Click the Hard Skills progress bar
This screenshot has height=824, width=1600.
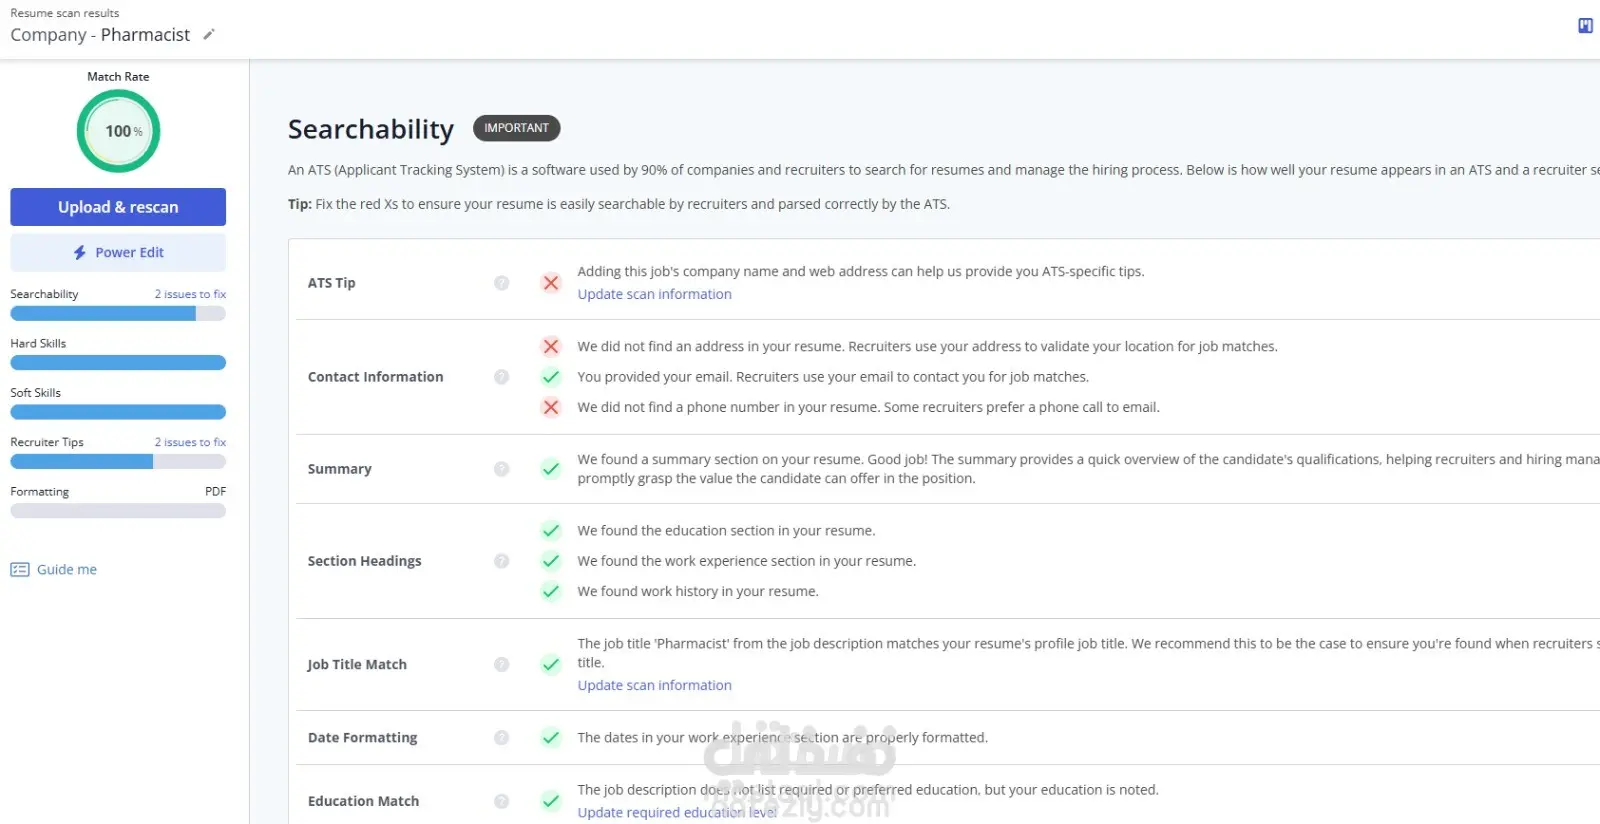click(118, 363)
